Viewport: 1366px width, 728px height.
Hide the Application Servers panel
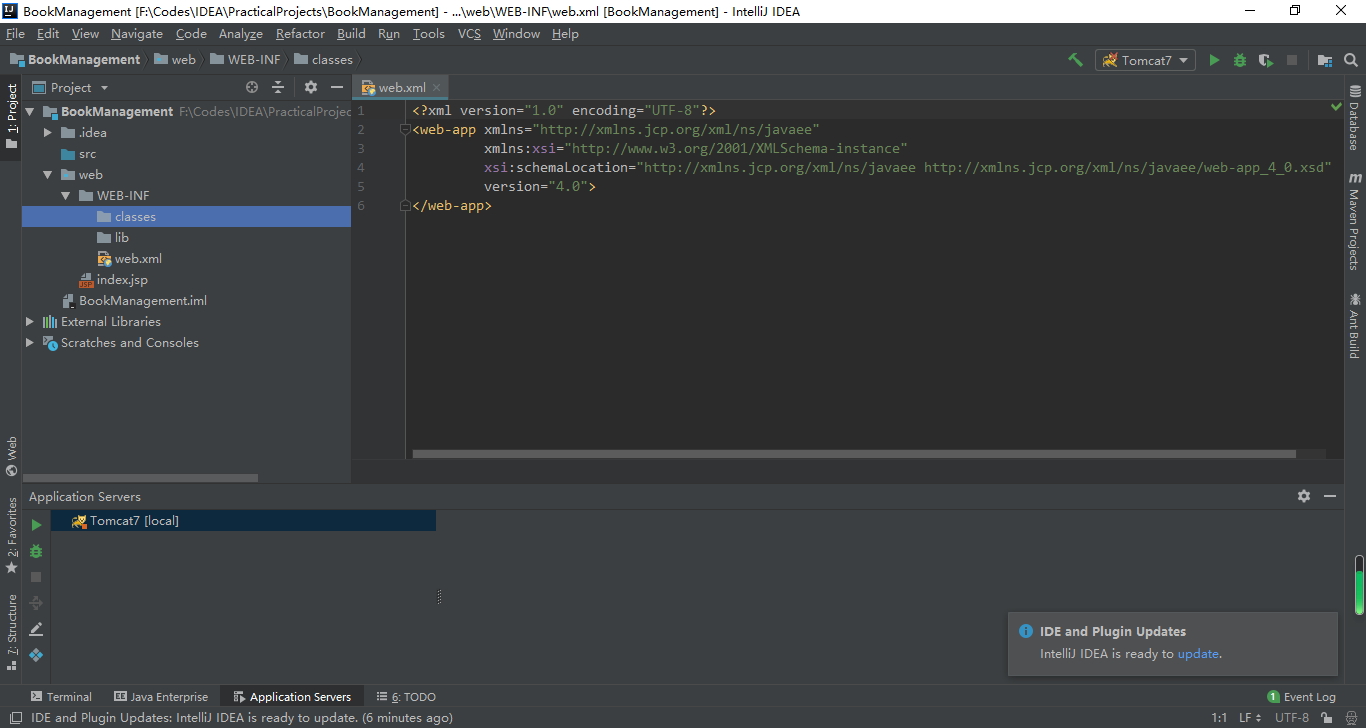point(1329,496)
